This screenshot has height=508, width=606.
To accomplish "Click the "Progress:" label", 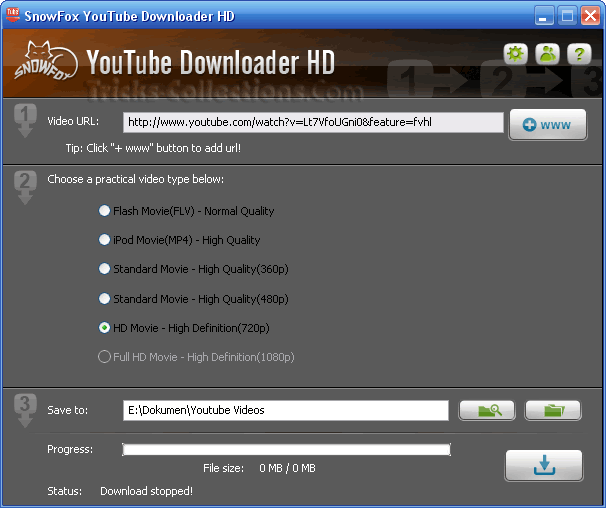I will (70, 449).
